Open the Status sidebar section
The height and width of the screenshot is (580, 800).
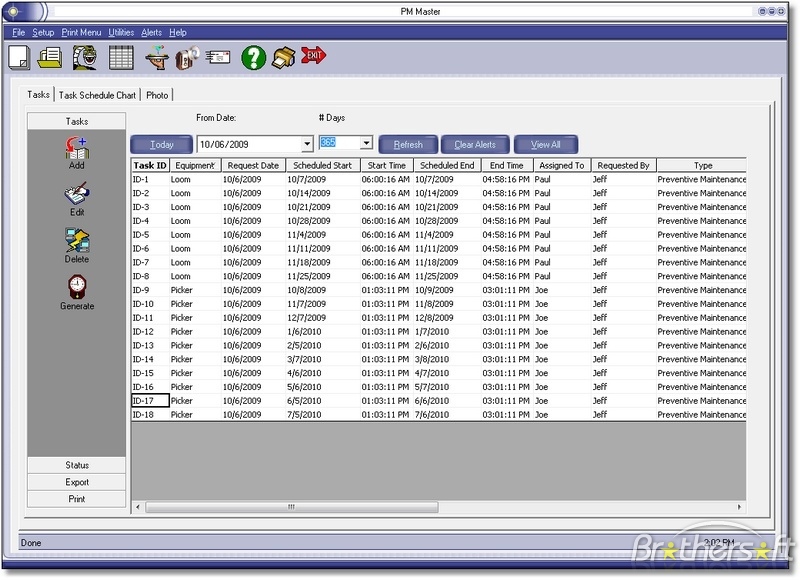click(x=77, y=465)
